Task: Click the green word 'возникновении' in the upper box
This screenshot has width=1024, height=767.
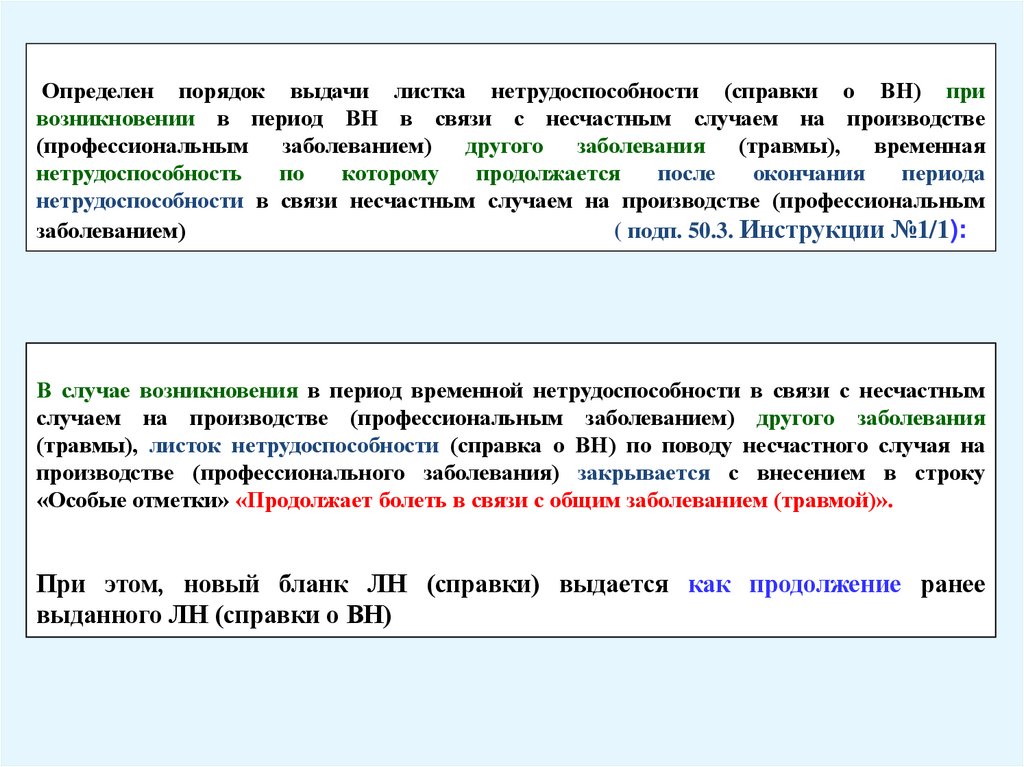Action: click(x=116, y=119)
